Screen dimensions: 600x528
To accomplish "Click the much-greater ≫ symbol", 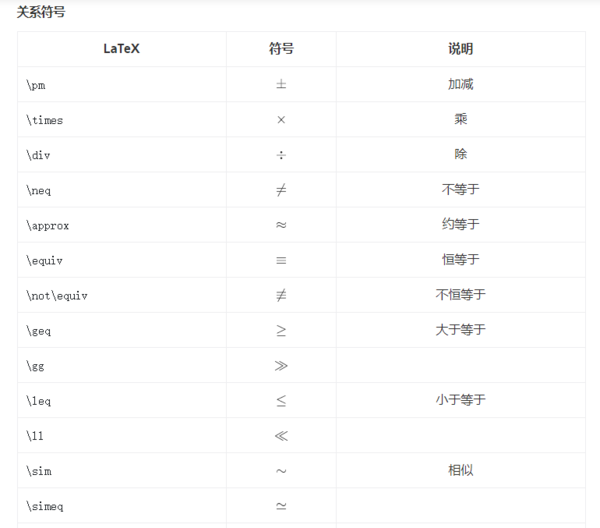I will click(281, 365).
